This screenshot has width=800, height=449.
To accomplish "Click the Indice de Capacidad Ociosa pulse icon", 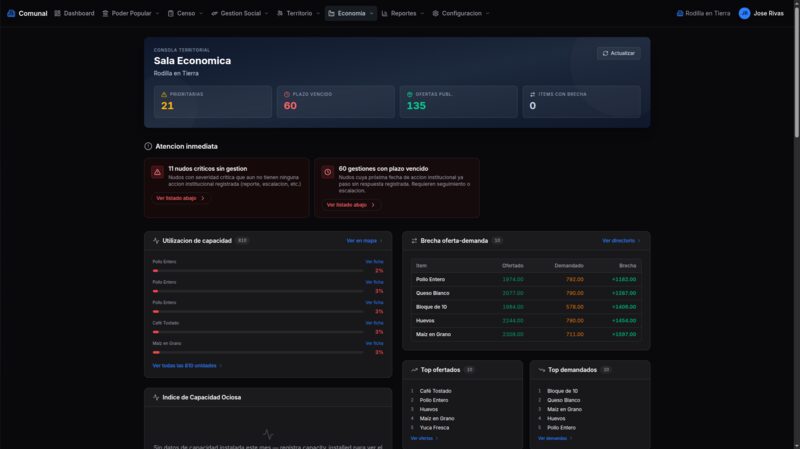I will click(156, 397).
